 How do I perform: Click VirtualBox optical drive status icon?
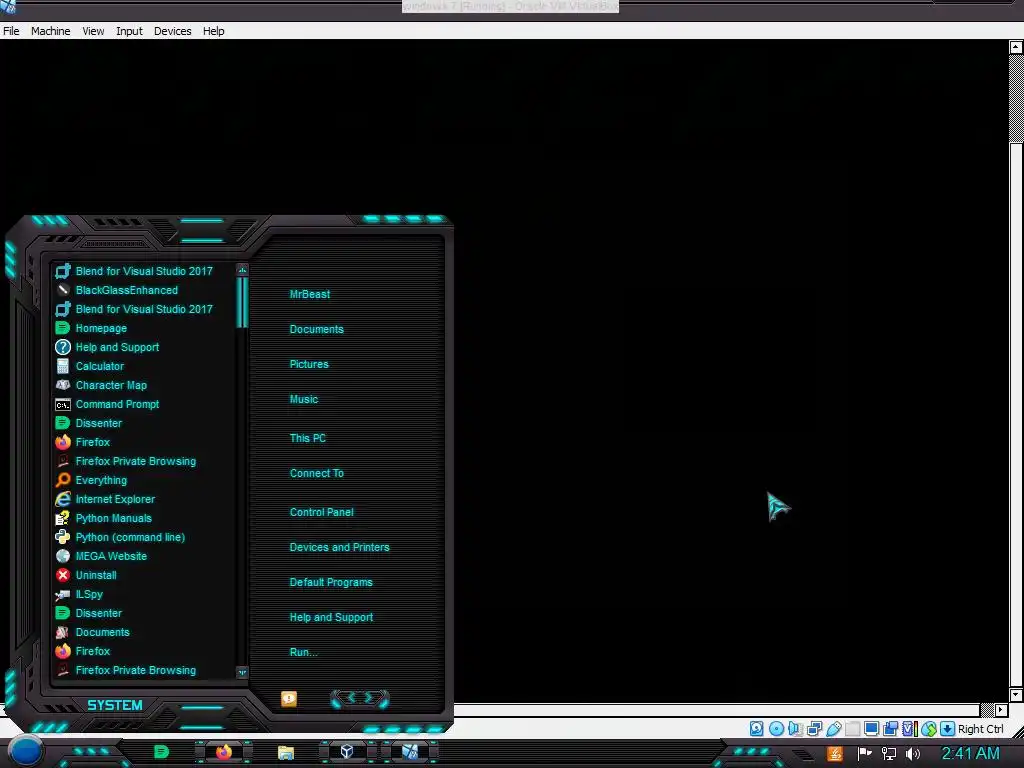776,729
